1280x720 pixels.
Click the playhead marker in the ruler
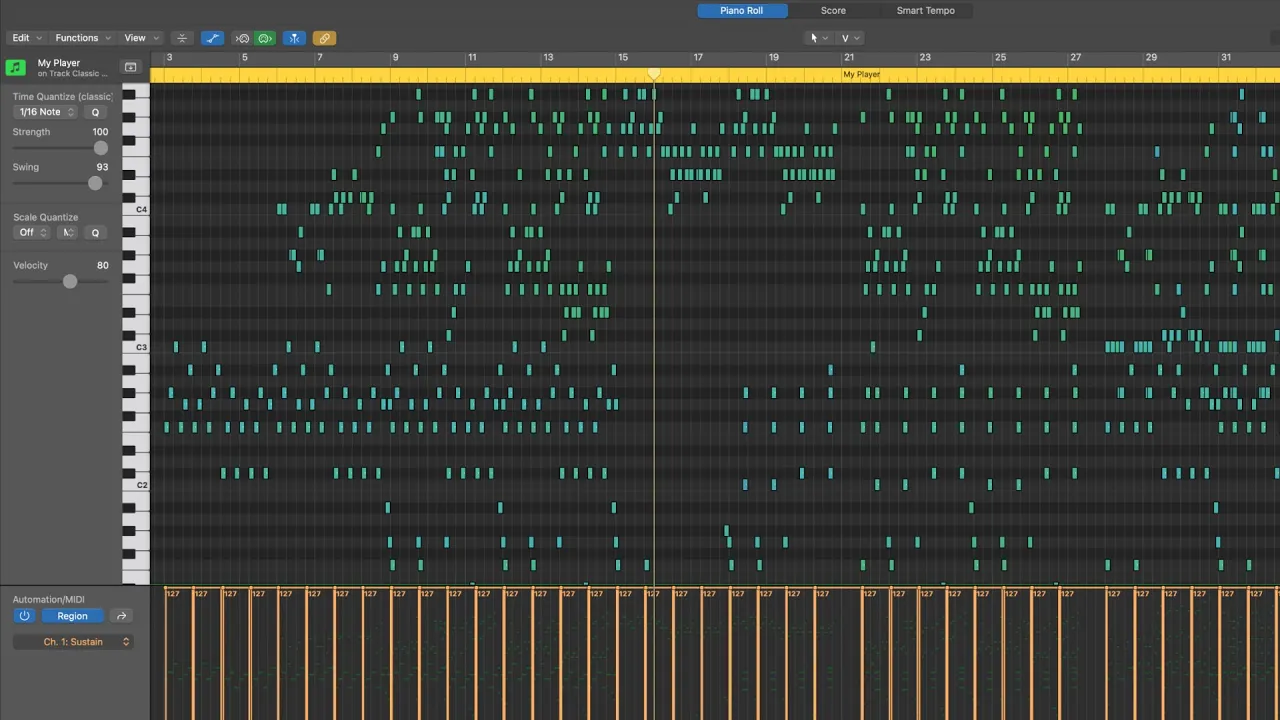point(654,74)
